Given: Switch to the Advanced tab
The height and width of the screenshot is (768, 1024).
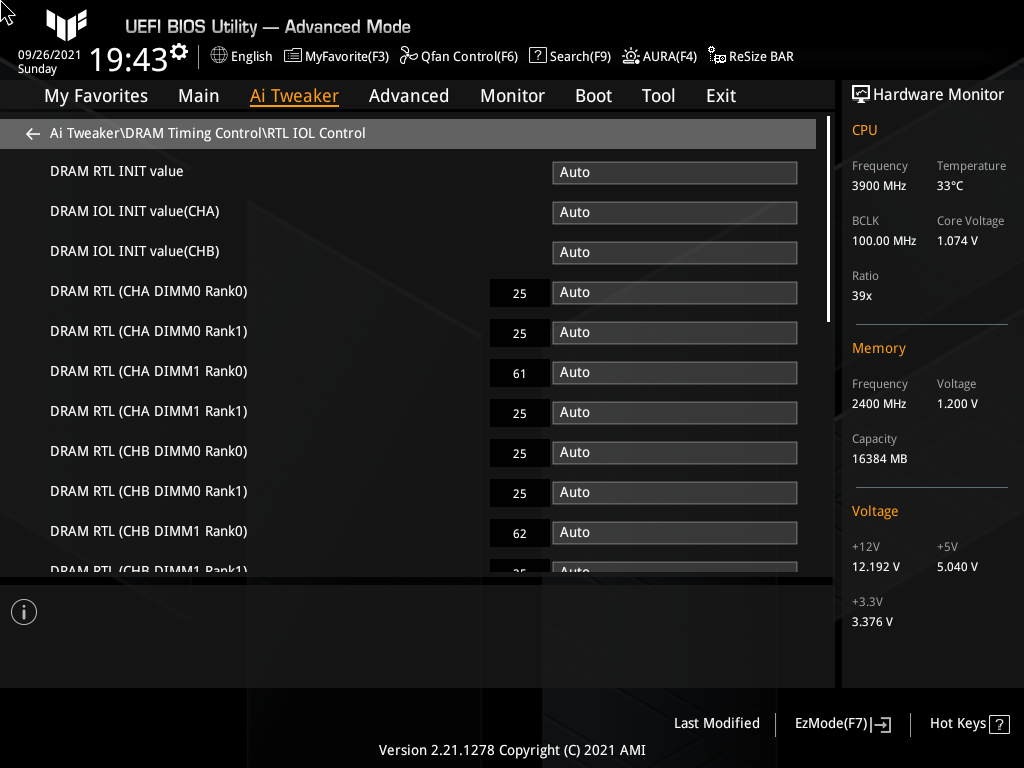Looking at the screenshot, I should [409, 95].
